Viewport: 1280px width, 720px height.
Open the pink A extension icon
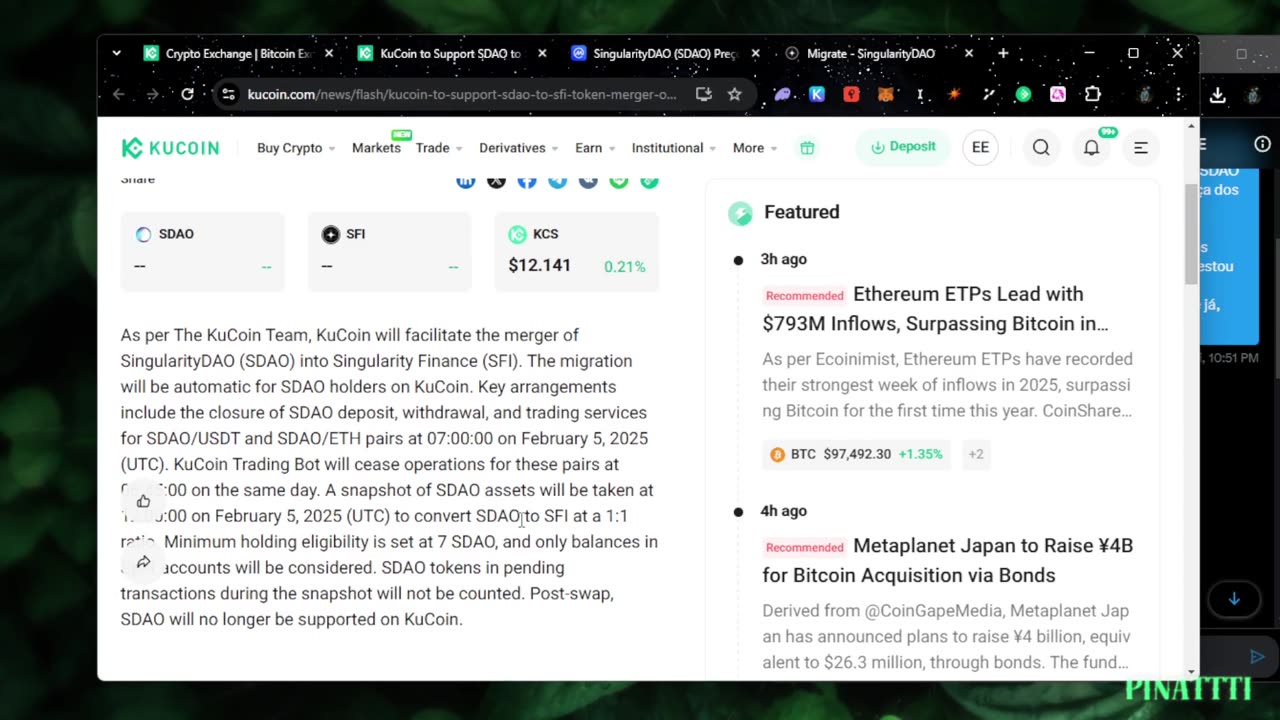point(1057,94)
